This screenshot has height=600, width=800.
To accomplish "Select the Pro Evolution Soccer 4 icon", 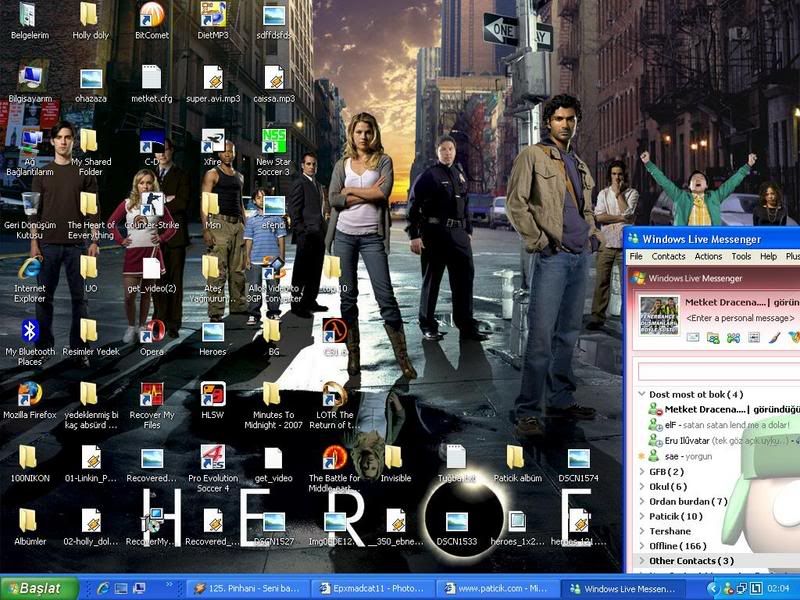I will [213, 457].
